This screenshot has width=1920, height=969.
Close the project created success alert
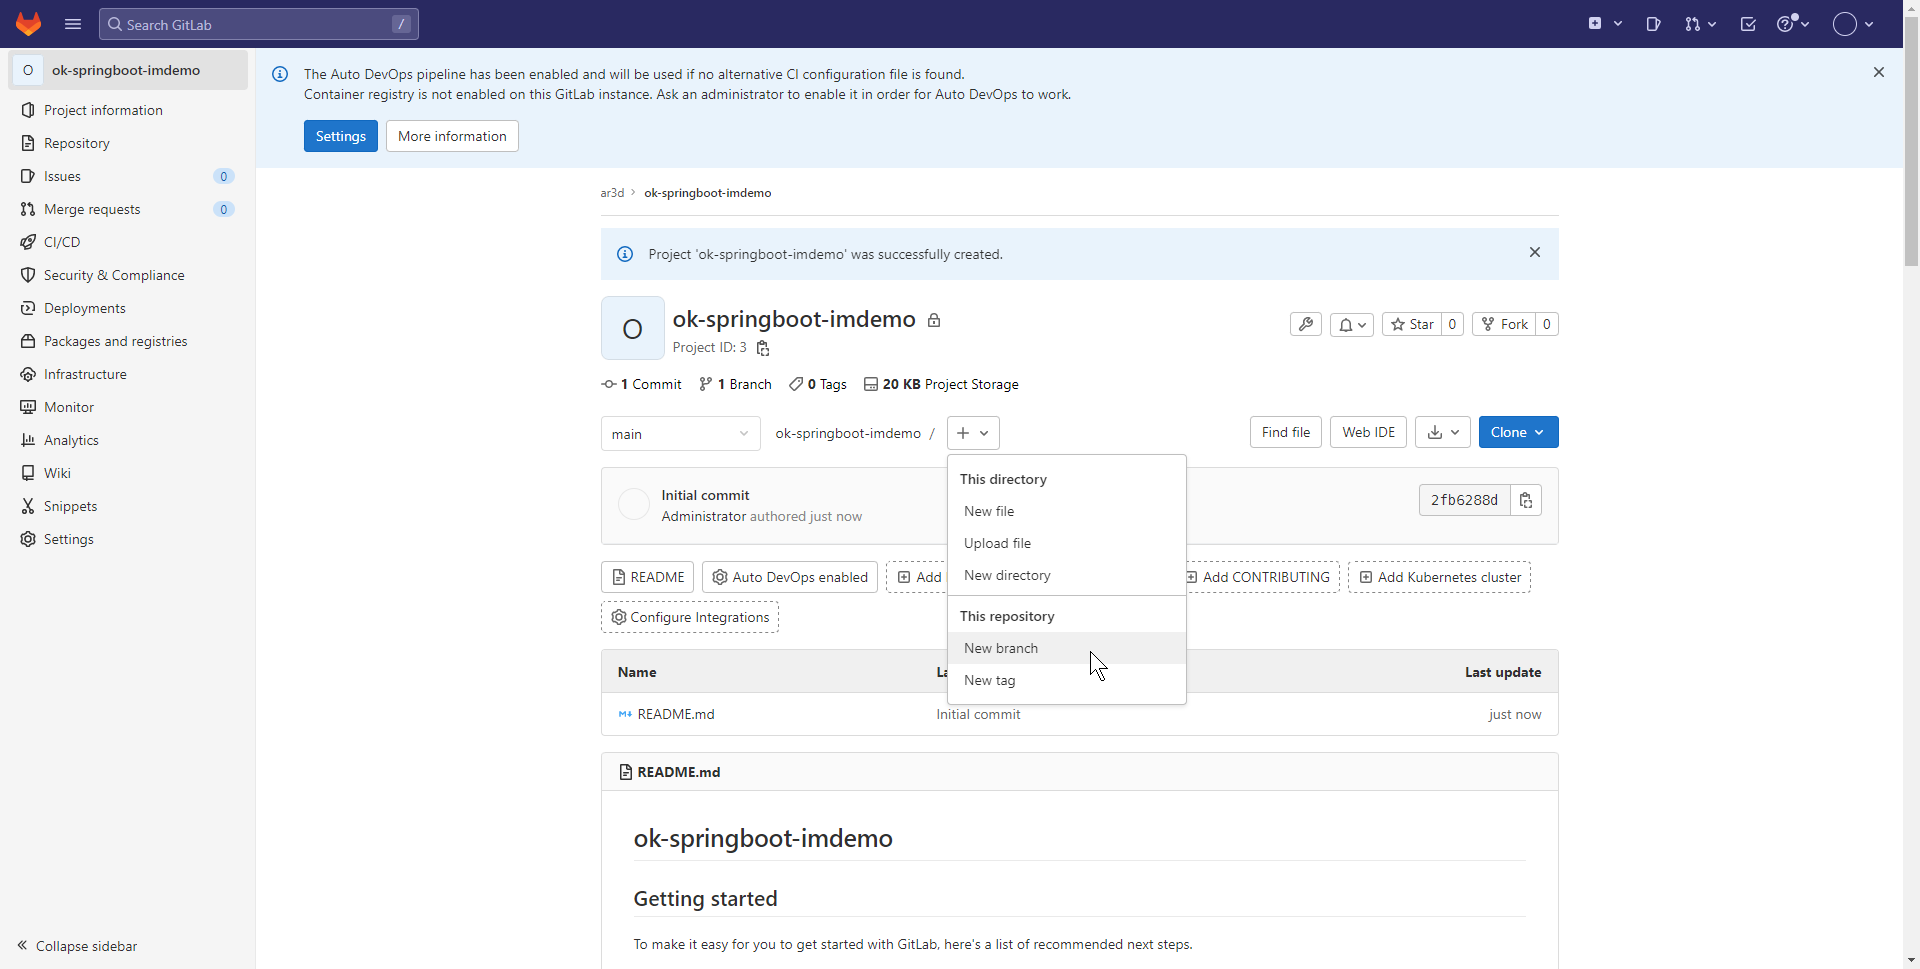[1535, 253]
